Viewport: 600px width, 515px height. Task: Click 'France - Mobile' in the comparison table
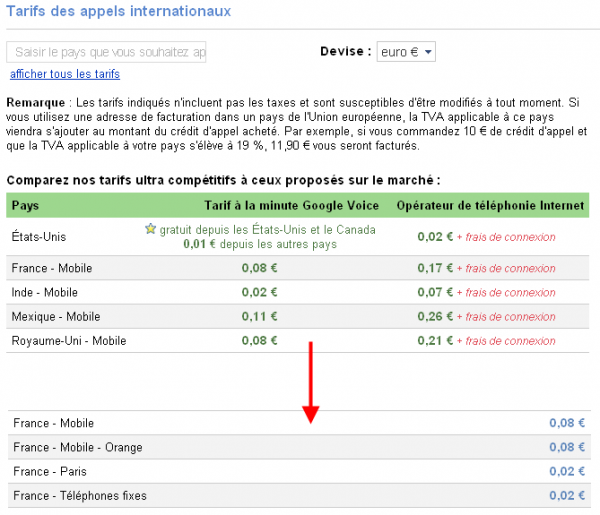52,268
